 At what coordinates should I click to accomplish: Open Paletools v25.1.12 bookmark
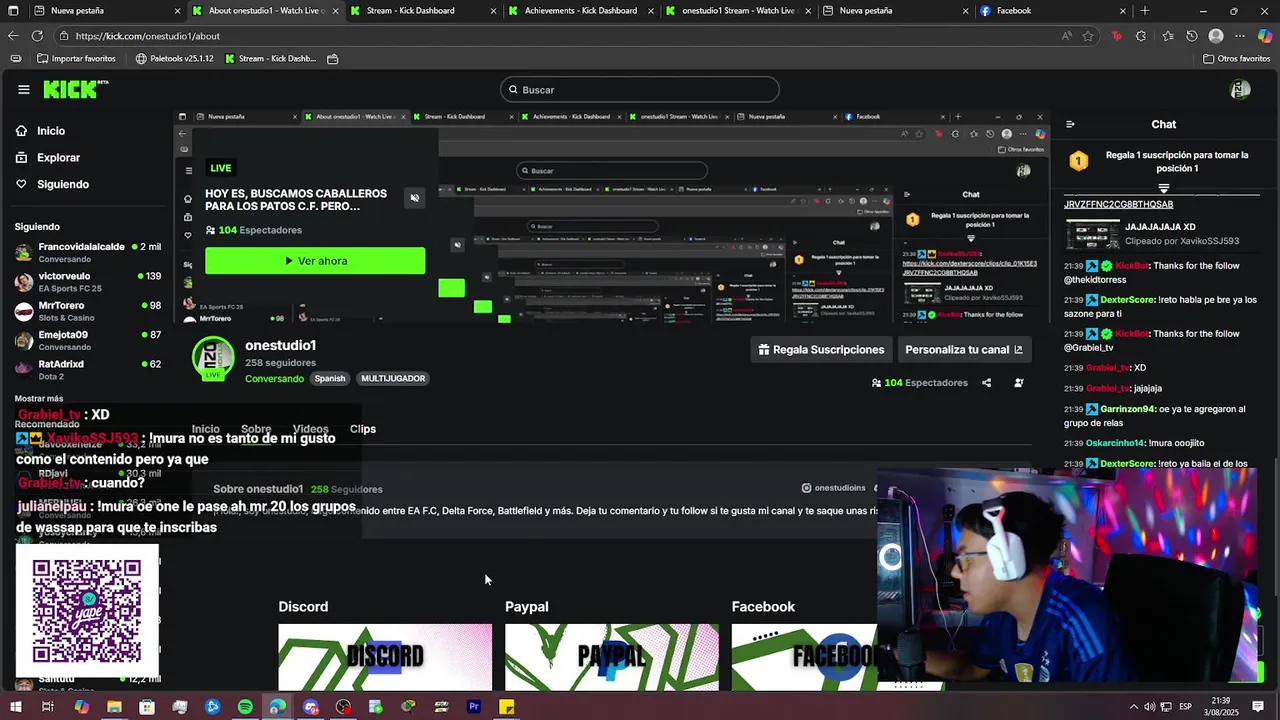(174, 59)
